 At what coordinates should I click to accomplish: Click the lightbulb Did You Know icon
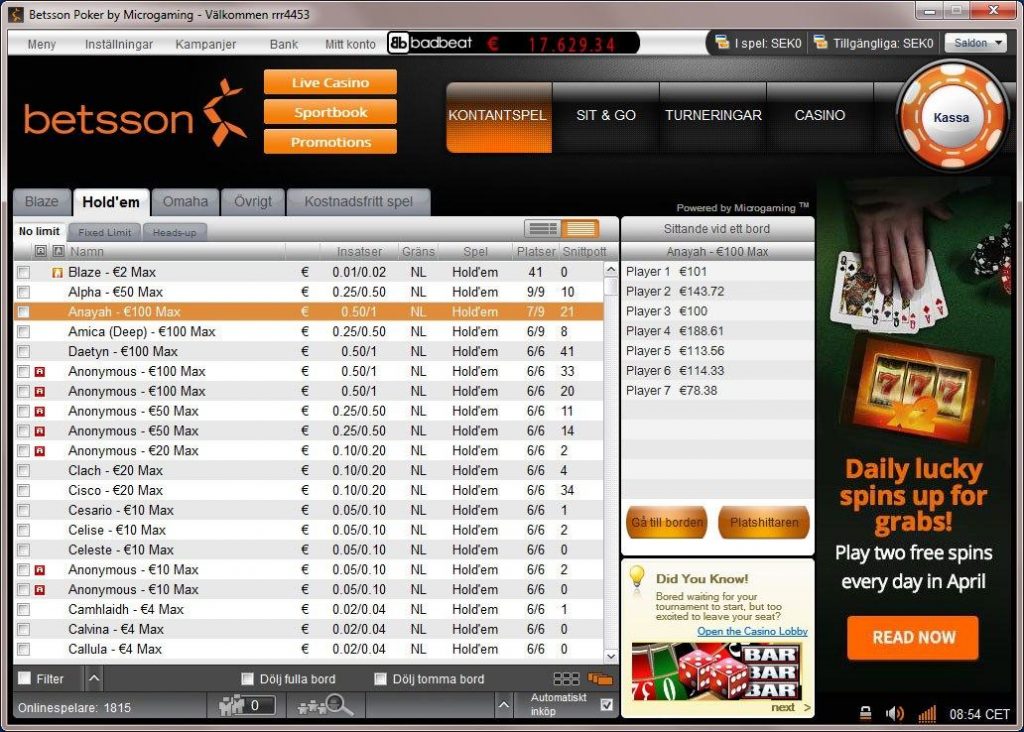pyautogui.click(x=637, y=579)
